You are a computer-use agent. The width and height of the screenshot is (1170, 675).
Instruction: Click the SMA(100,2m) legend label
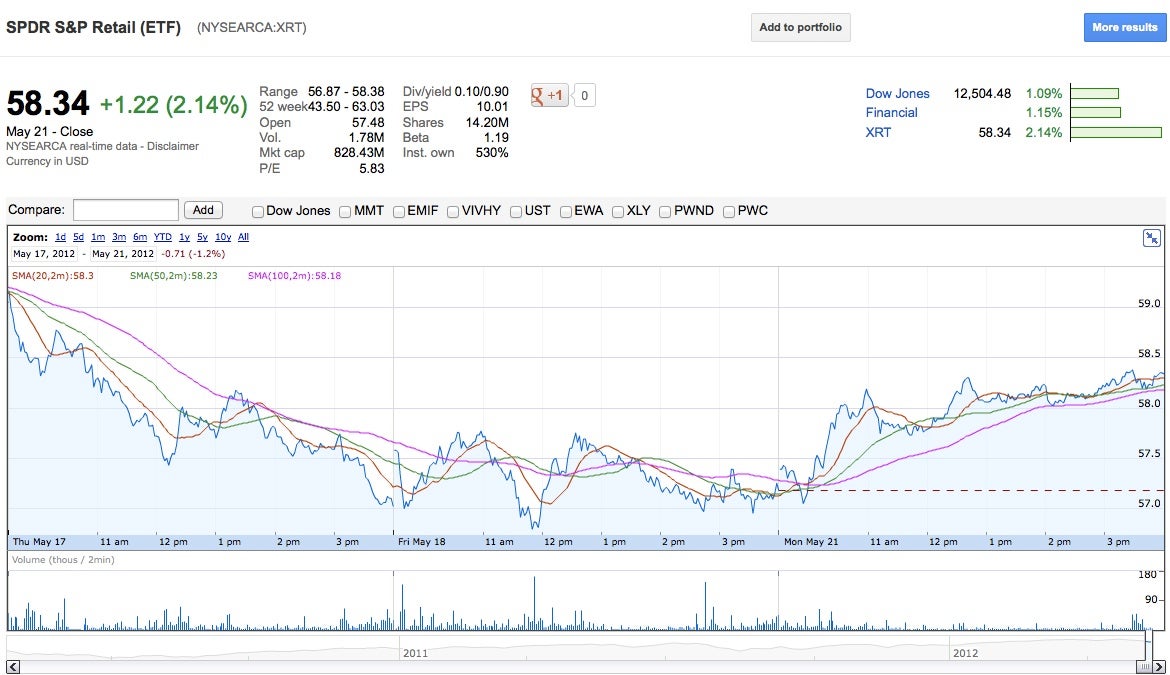[x=295, y=276]
